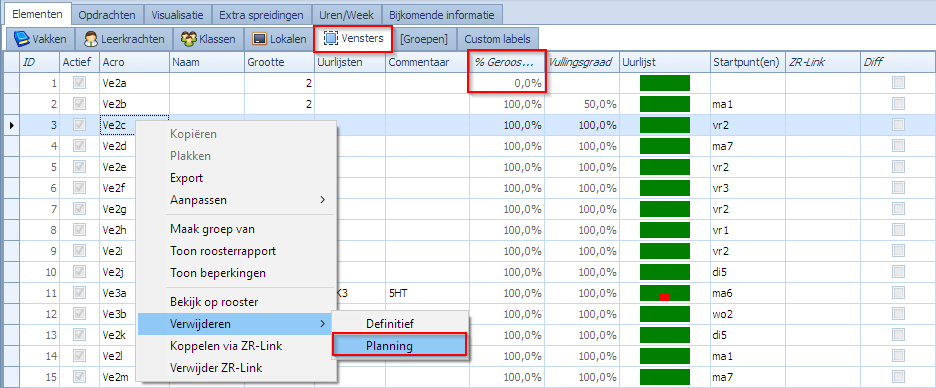Select the Lokalen room icon
Viewport: 936px width, 388px height.
pyautogui.click(x=259, y=39)
